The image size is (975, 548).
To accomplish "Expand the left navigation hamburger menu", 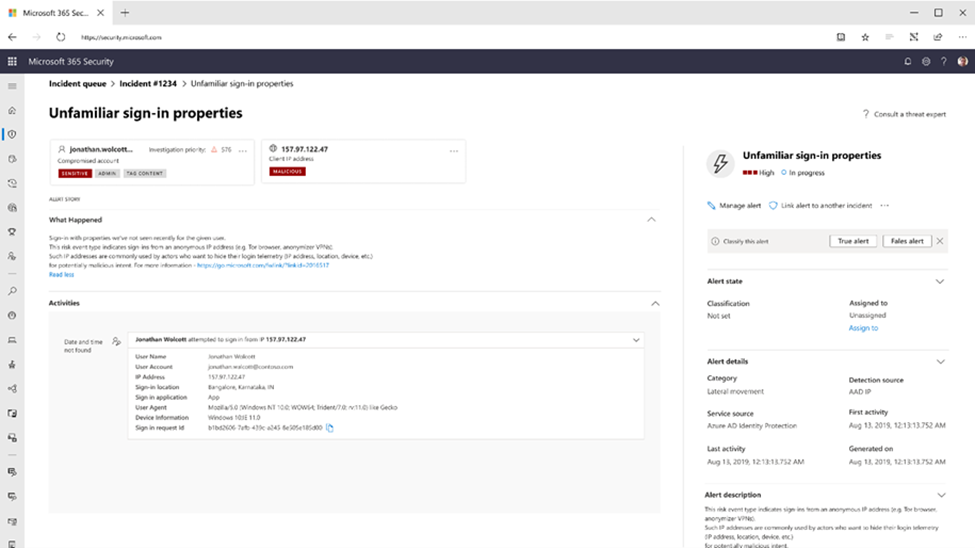I will (x=12, y=86).
